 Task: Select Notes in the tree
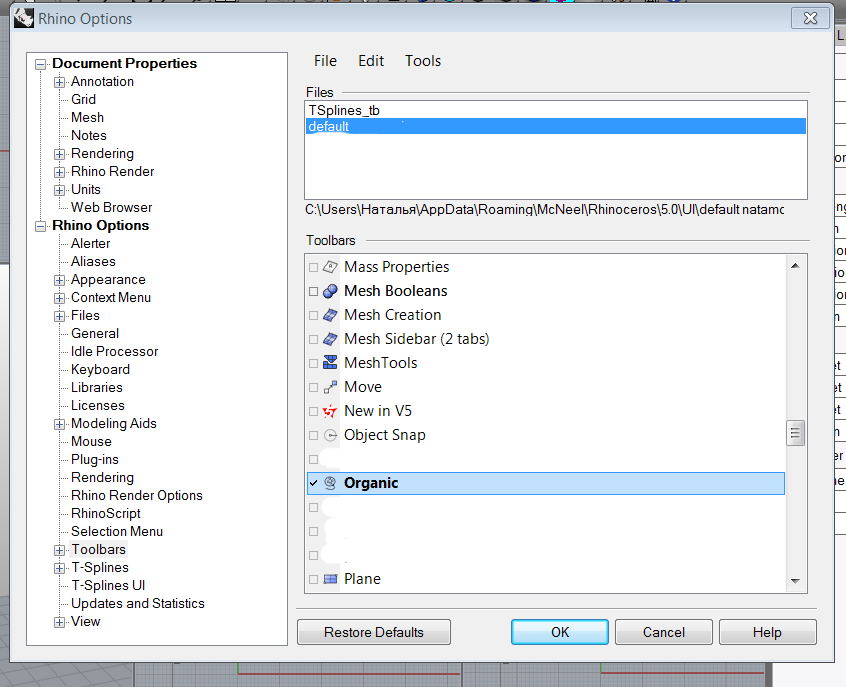(89, 135)
